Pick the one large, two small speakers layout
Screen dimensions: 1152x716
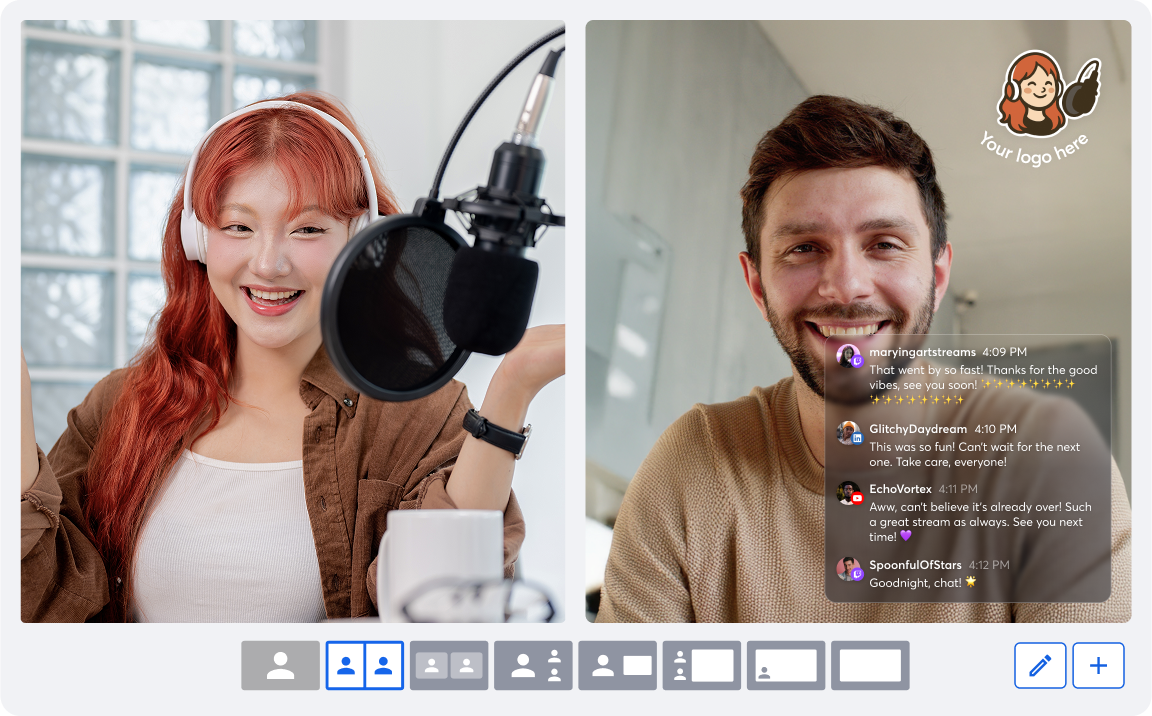[x=533, y=666]
